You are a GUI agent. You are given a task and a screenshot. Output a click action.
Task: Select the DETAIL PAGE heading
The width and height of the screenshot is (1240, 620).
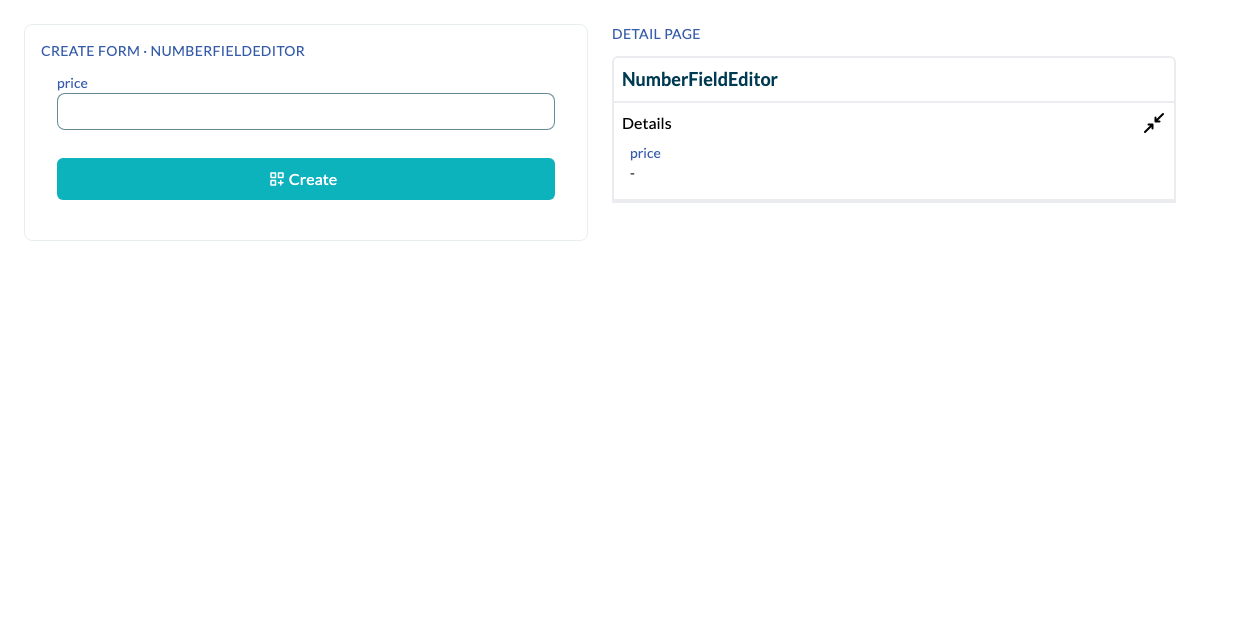pyautogui.click(x=656, y=34)
